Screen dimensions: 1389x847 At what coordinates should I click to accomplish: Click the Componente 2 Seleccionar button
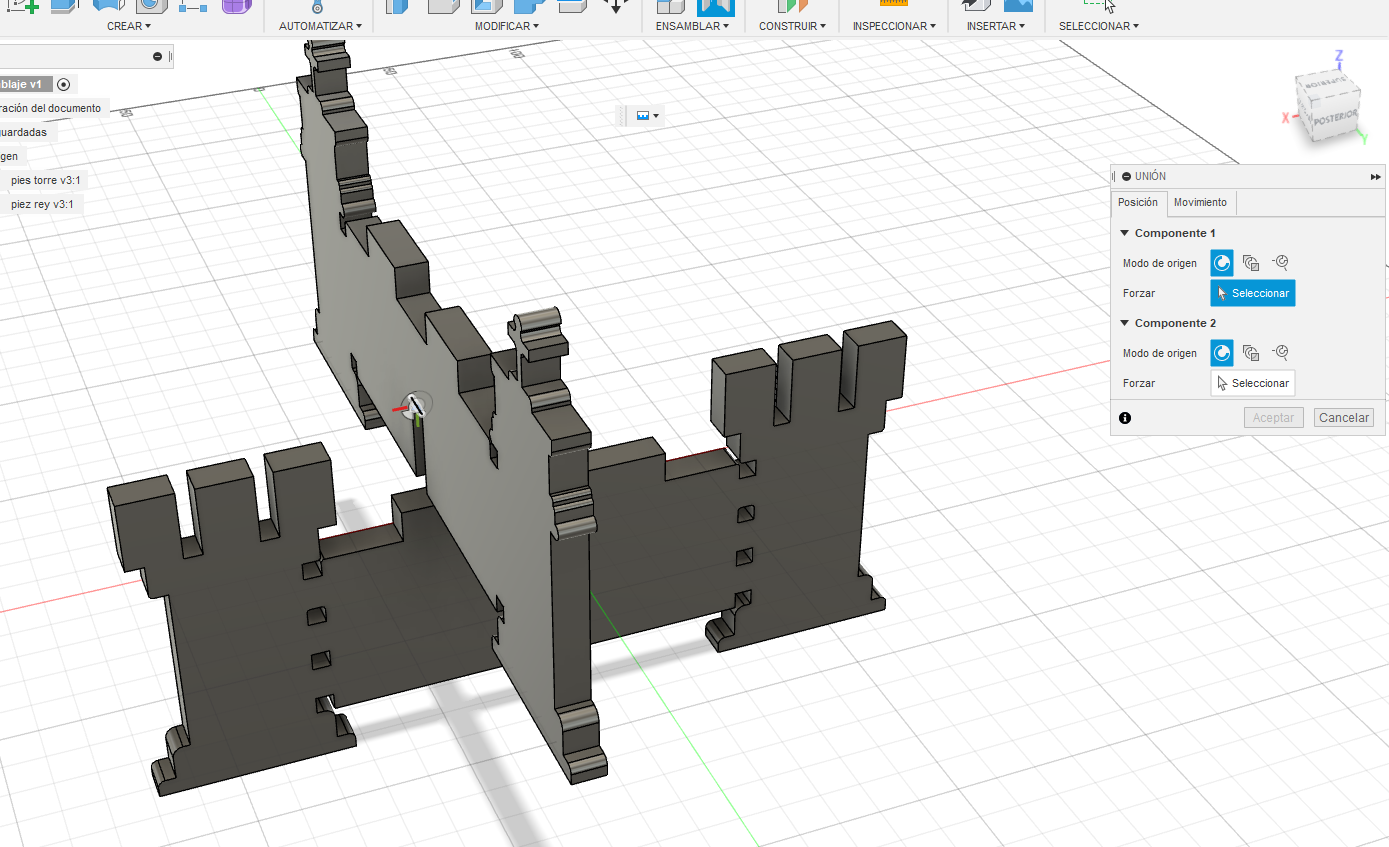[x=1253, y=383]
